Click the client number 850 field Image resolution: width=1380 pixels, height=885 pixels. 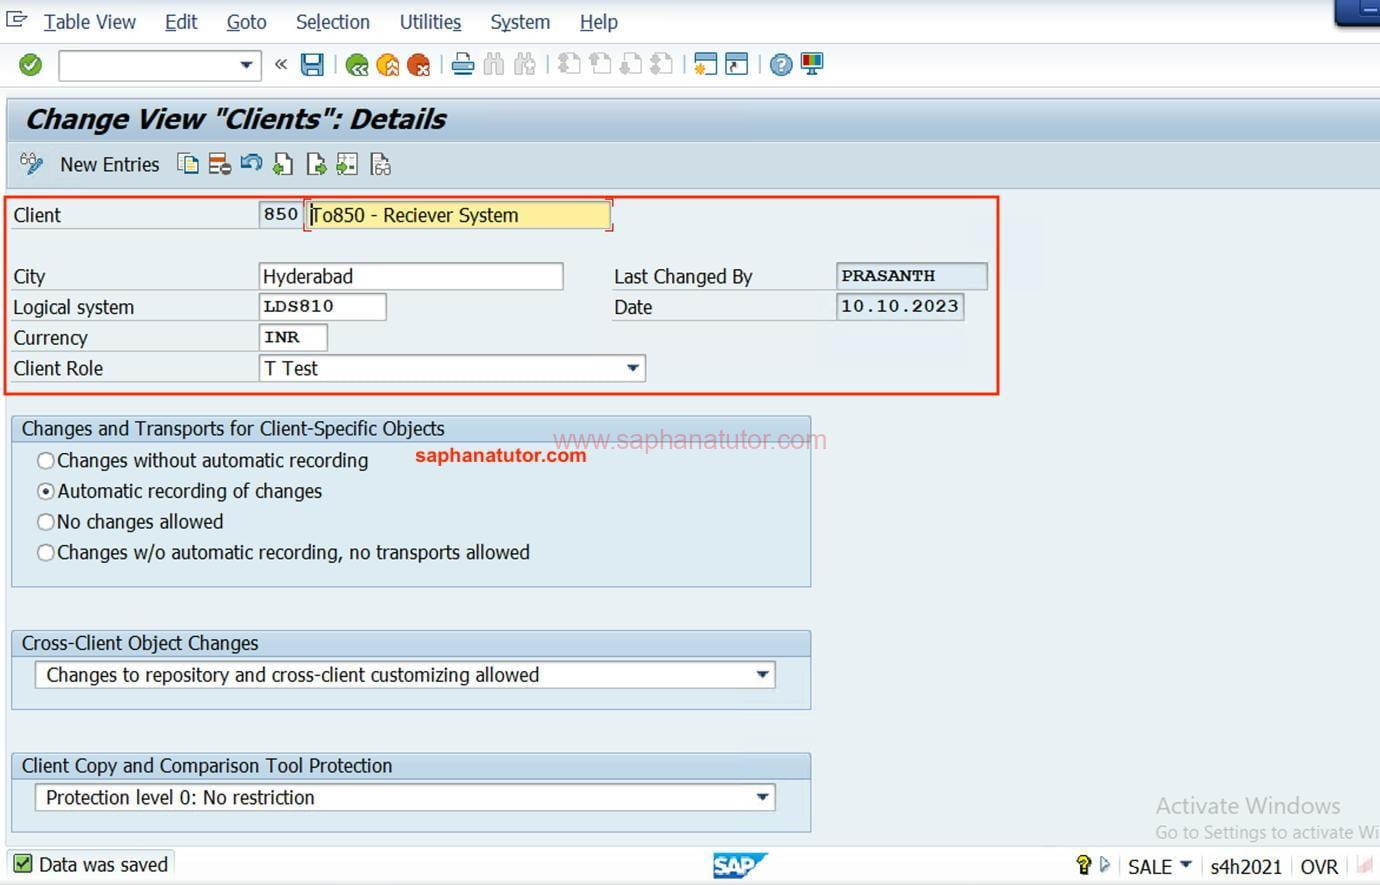click(280, 214)
